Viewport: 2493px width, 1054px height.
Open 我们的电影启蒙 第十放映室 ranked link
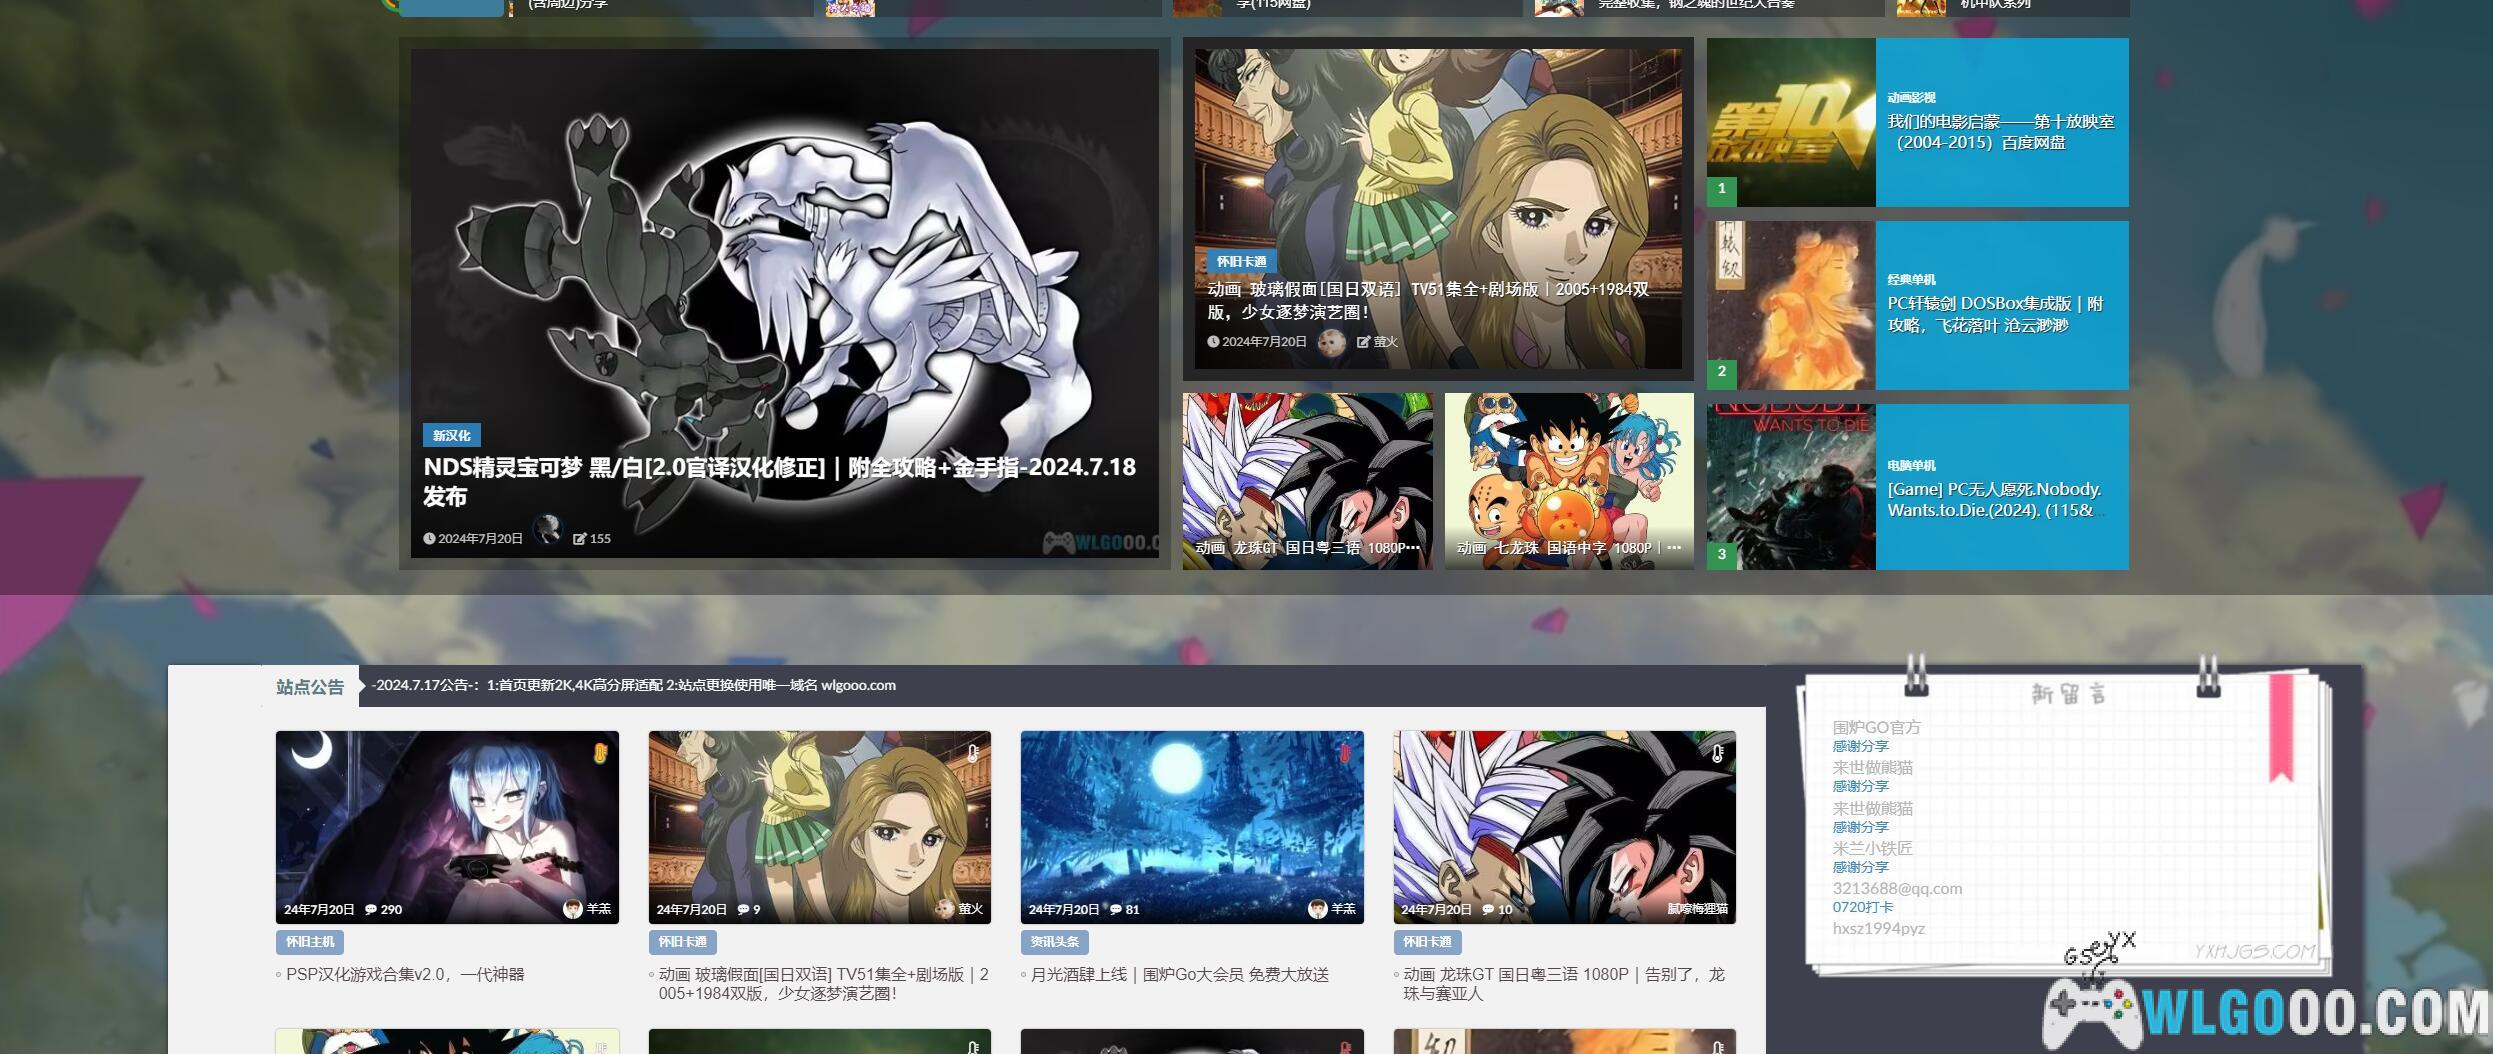click(x=2000, y=132)
